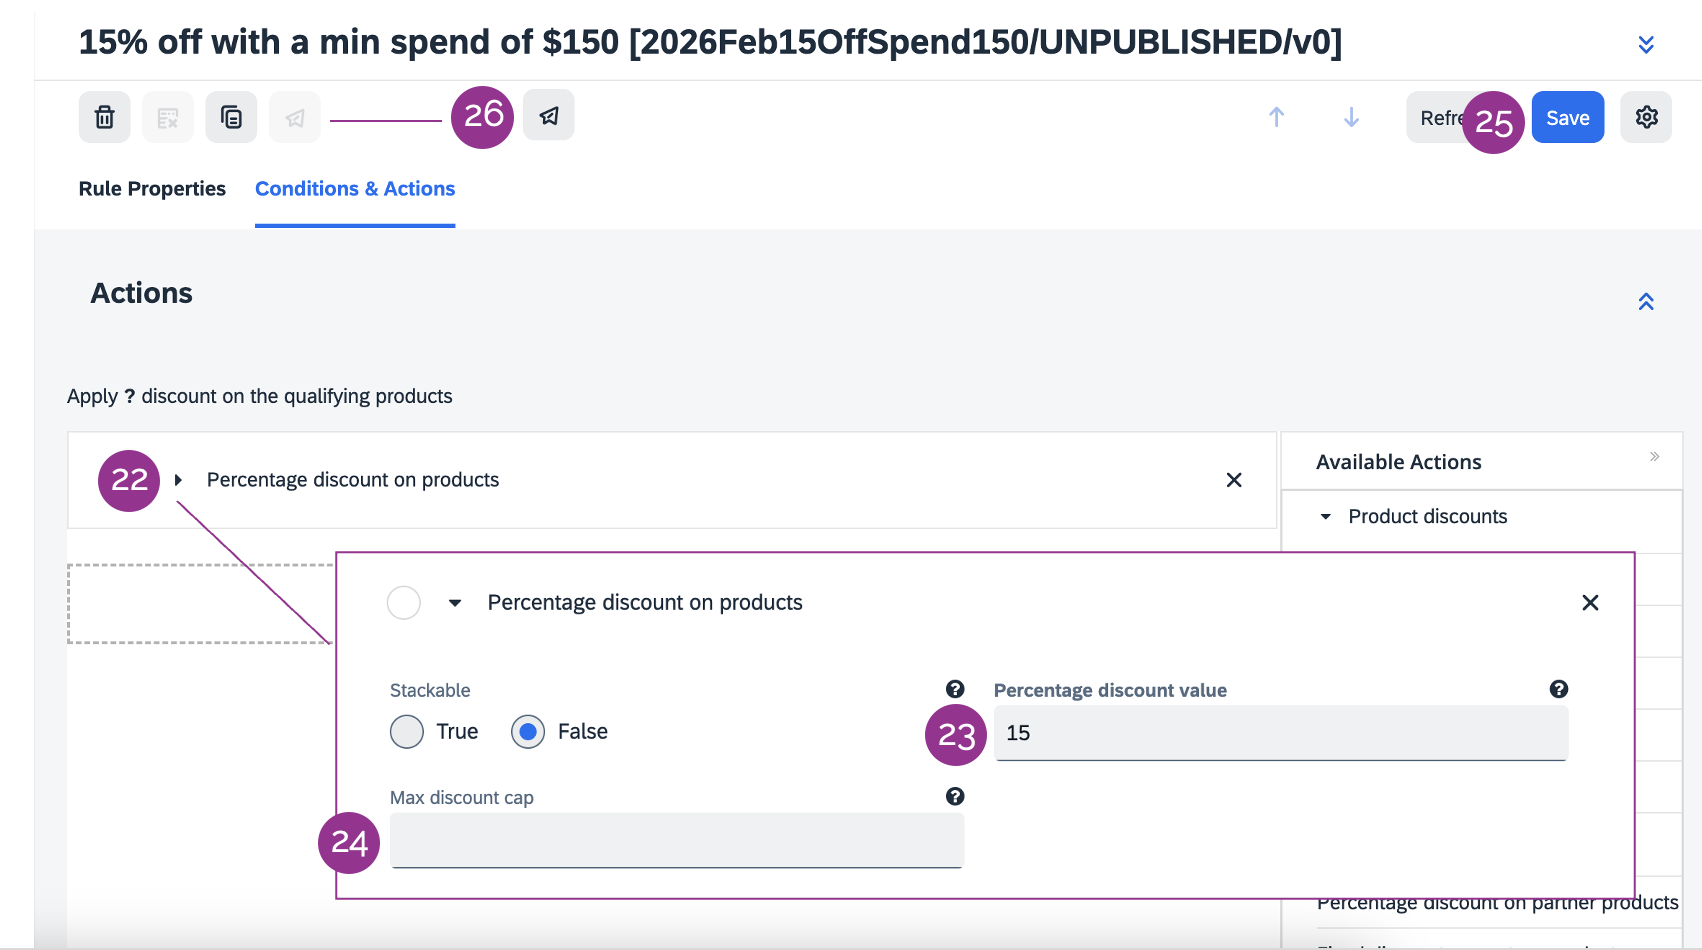Open the Conditions & Actions tab
This screenshot has width=1702, height=950.
pyautogui.click(x=355, y=189)
